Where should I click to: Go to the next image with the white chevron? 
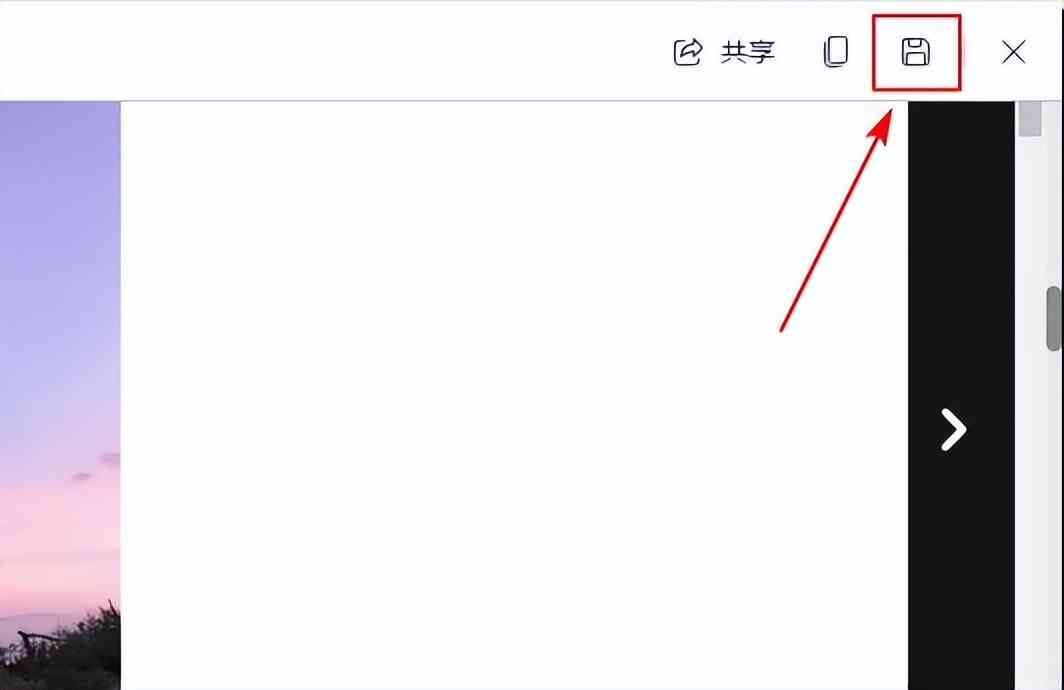pyautogui.click(x=953, y=429)
